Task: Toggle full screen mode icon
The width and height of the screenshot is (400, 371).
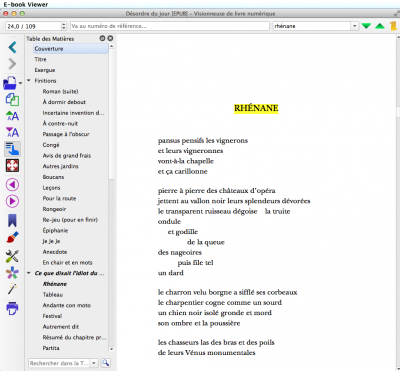Action: [x=12, y=165]
